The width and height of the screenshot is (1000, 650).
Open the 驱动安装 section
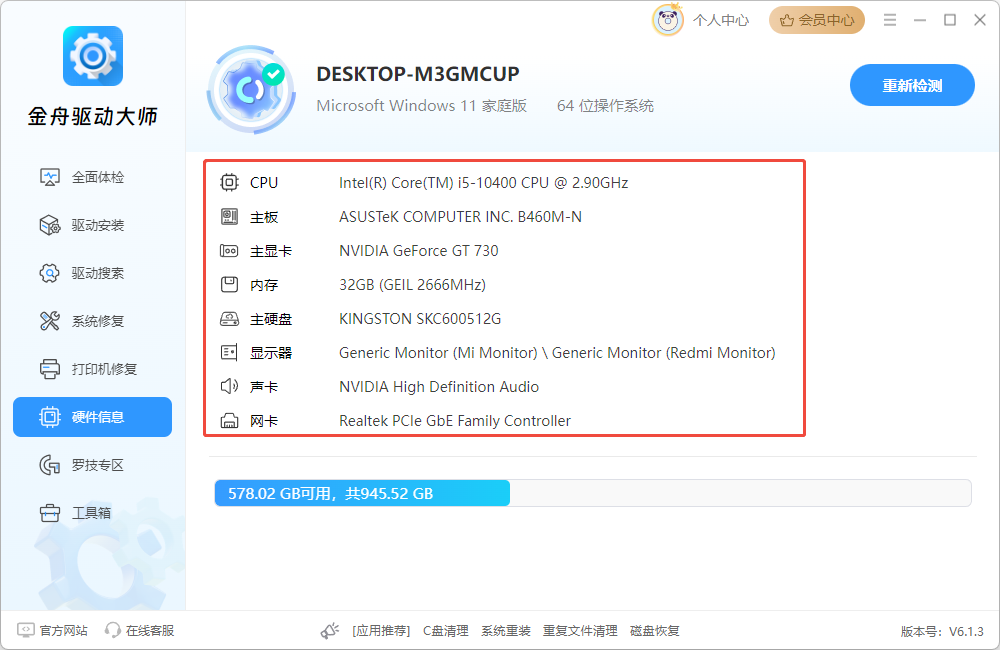point(92,225)
